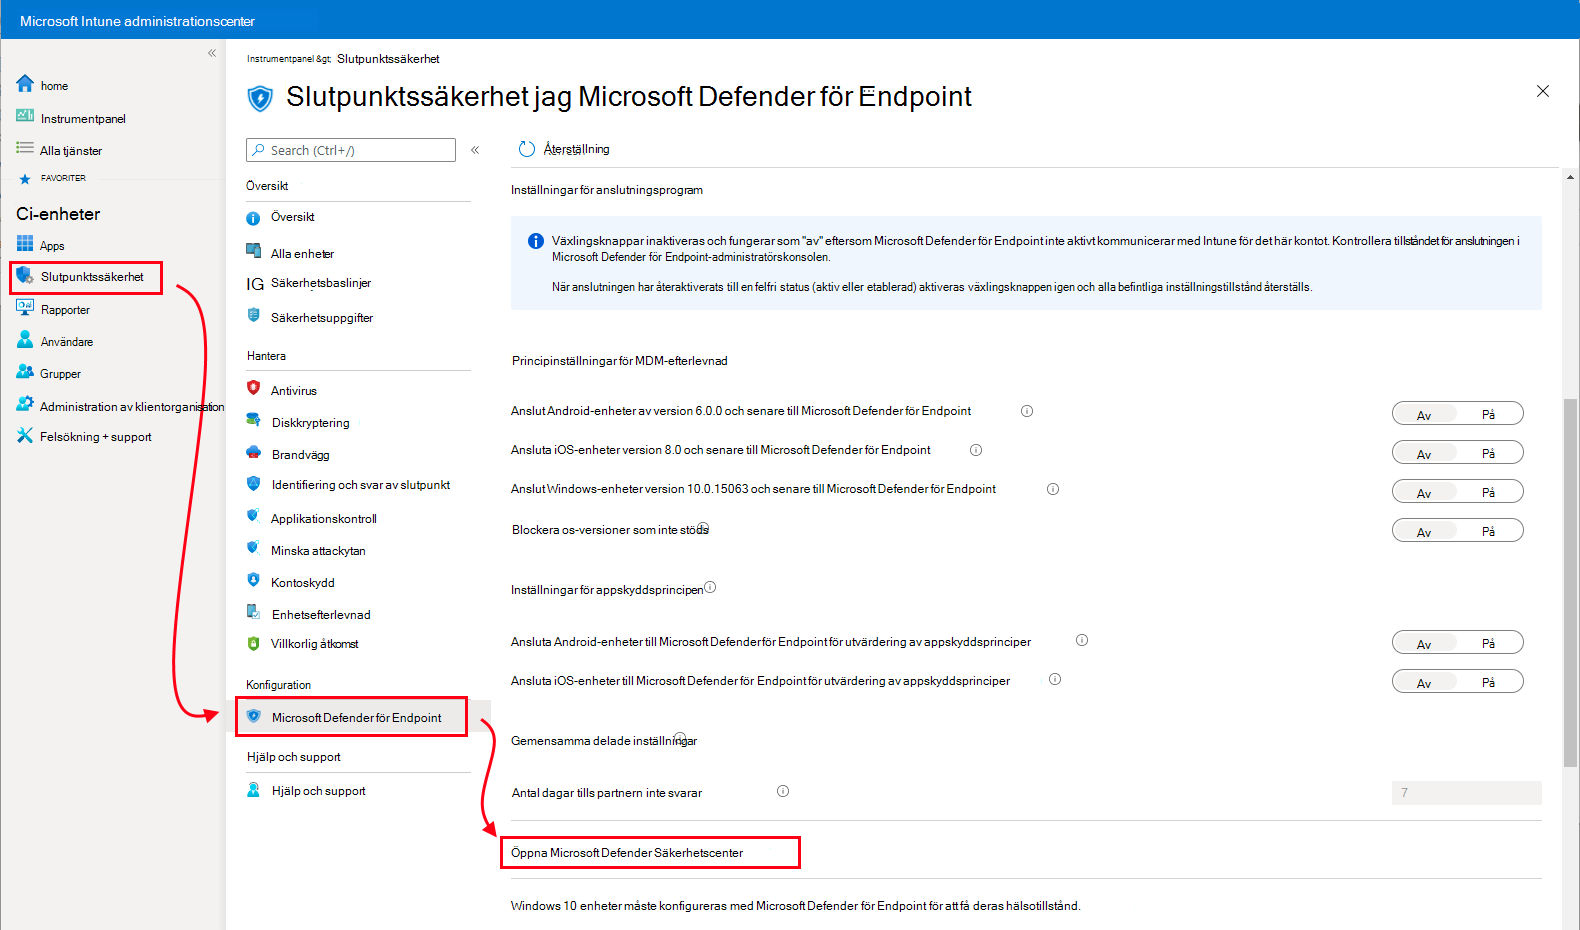
Task: Click the Antivirus shield icon
Action: coord(253,388)
